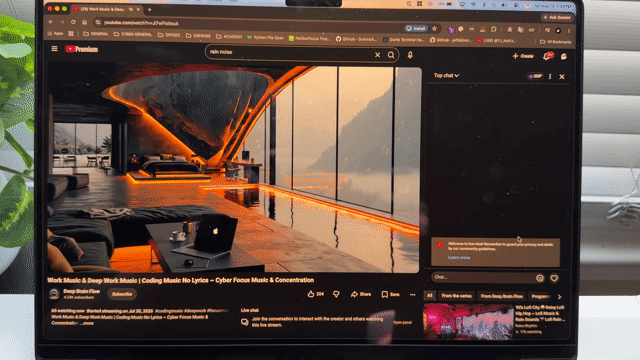640x360 pixels.
Task: Open the YouTube hamburger guide menu
Action: [x=54, y=49]
